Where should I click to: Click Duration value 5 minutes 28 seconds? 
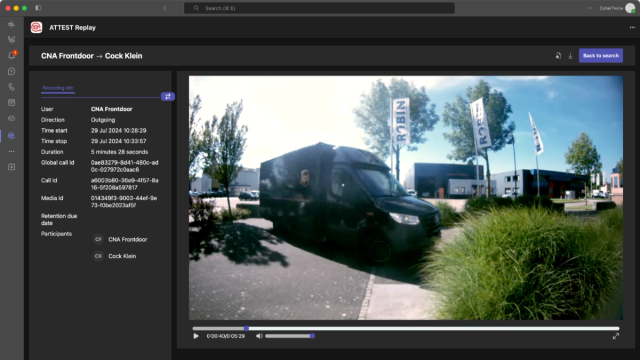tap(119, 152)
